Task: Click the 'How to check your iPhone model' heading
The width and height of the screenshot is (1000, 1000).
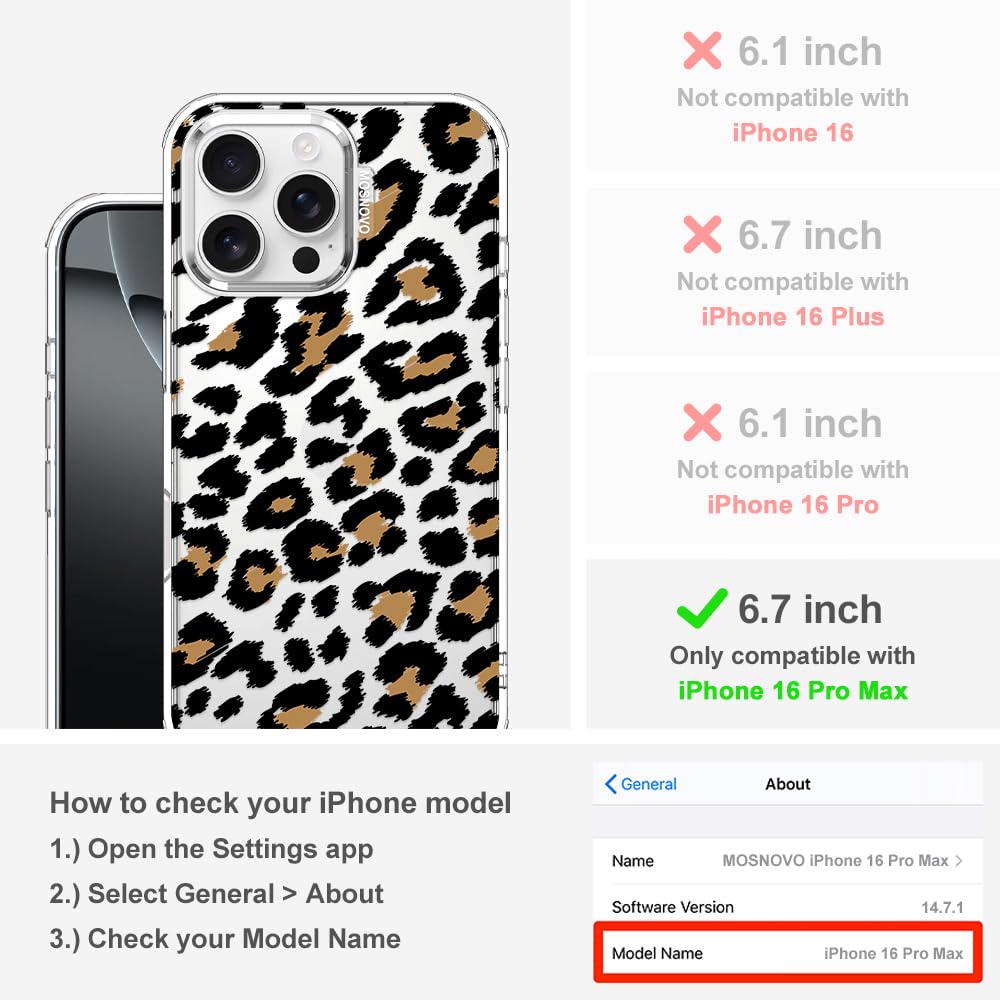Action: click(281, 802)
